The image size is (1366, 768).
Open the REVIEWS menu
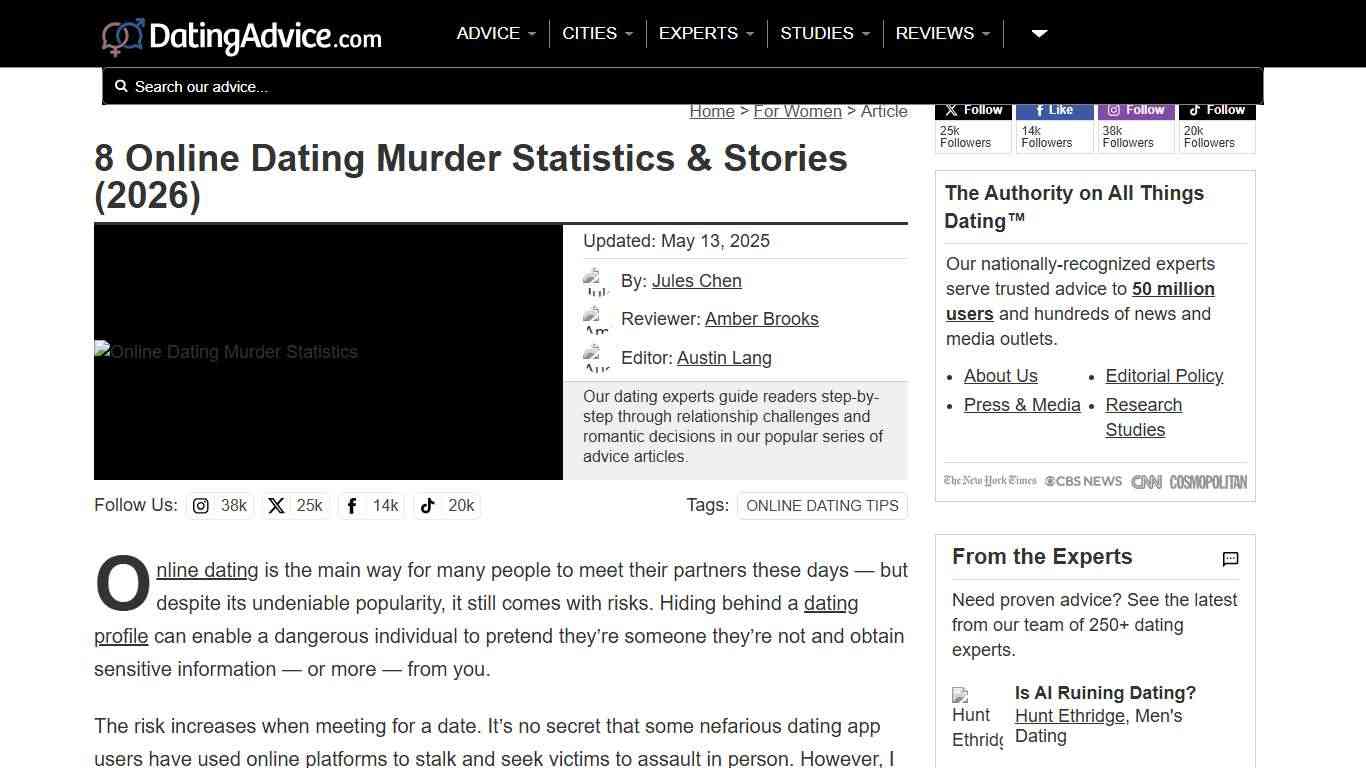(941, 33)
